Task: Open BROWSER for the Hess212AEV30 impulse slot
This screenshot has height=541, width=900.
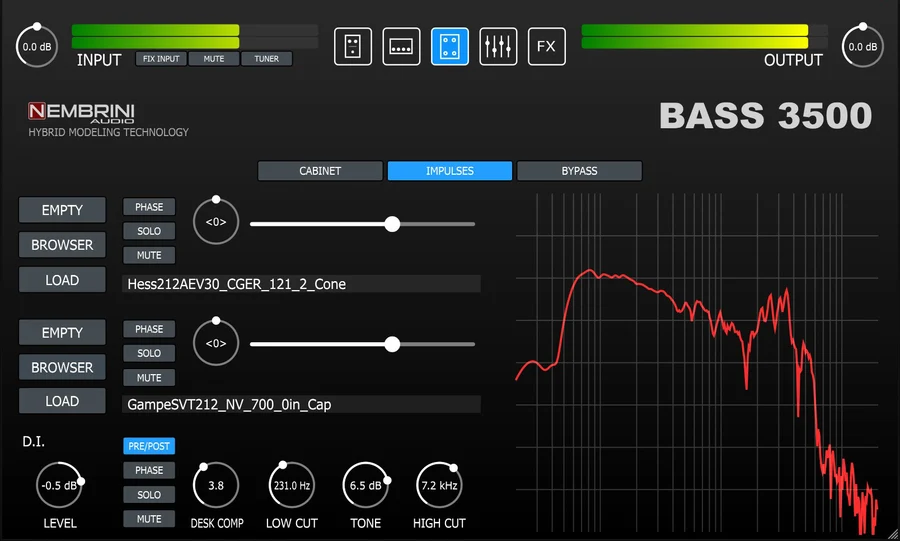Action: (62, 245)
